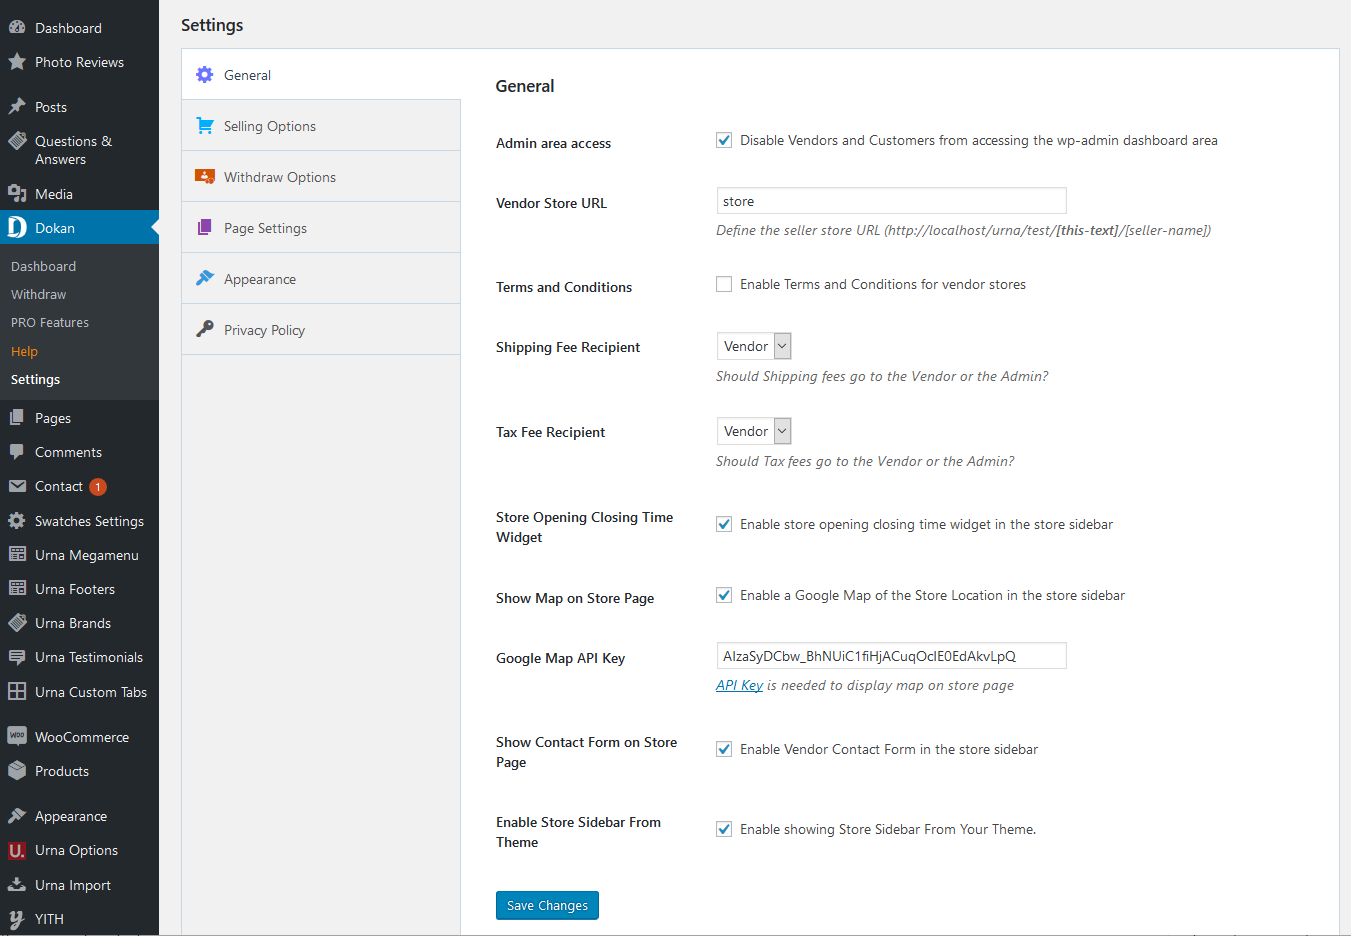Image resolution: width=1351 pixels, height=936 pixels.
Task: Toggle store opening closing time widget checkbox
Action: (724, 524)
